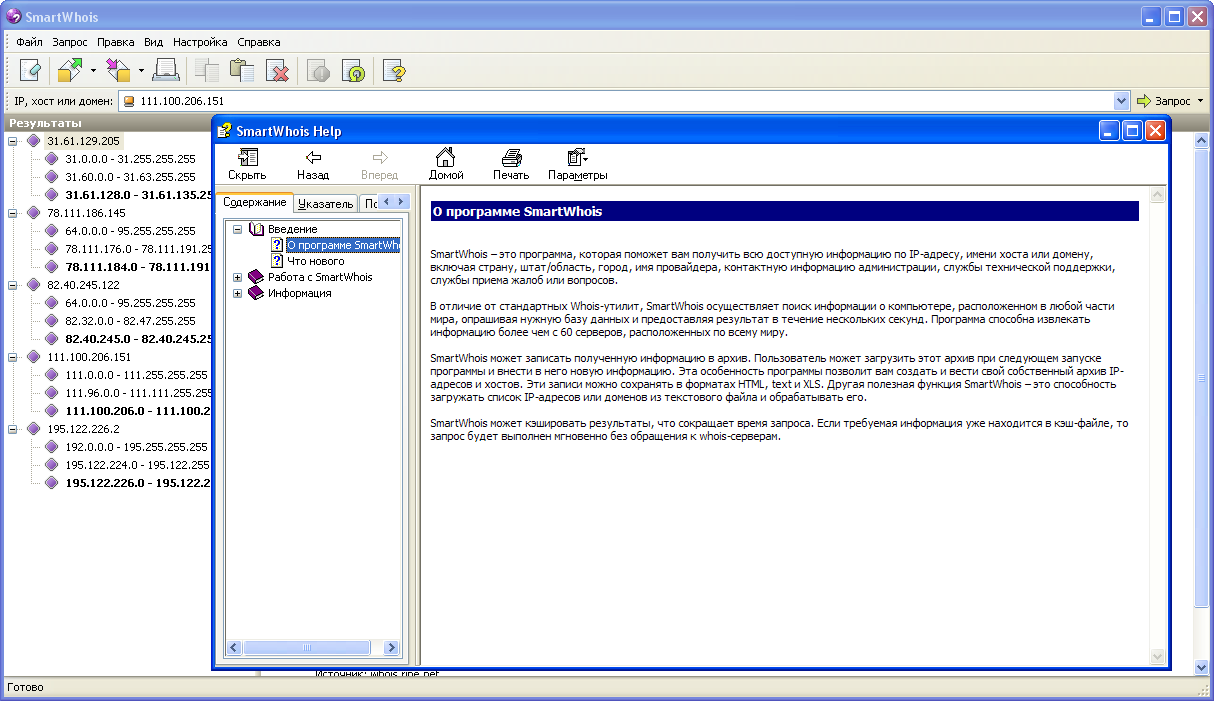Open the Правка menu

tap(116, 42)
